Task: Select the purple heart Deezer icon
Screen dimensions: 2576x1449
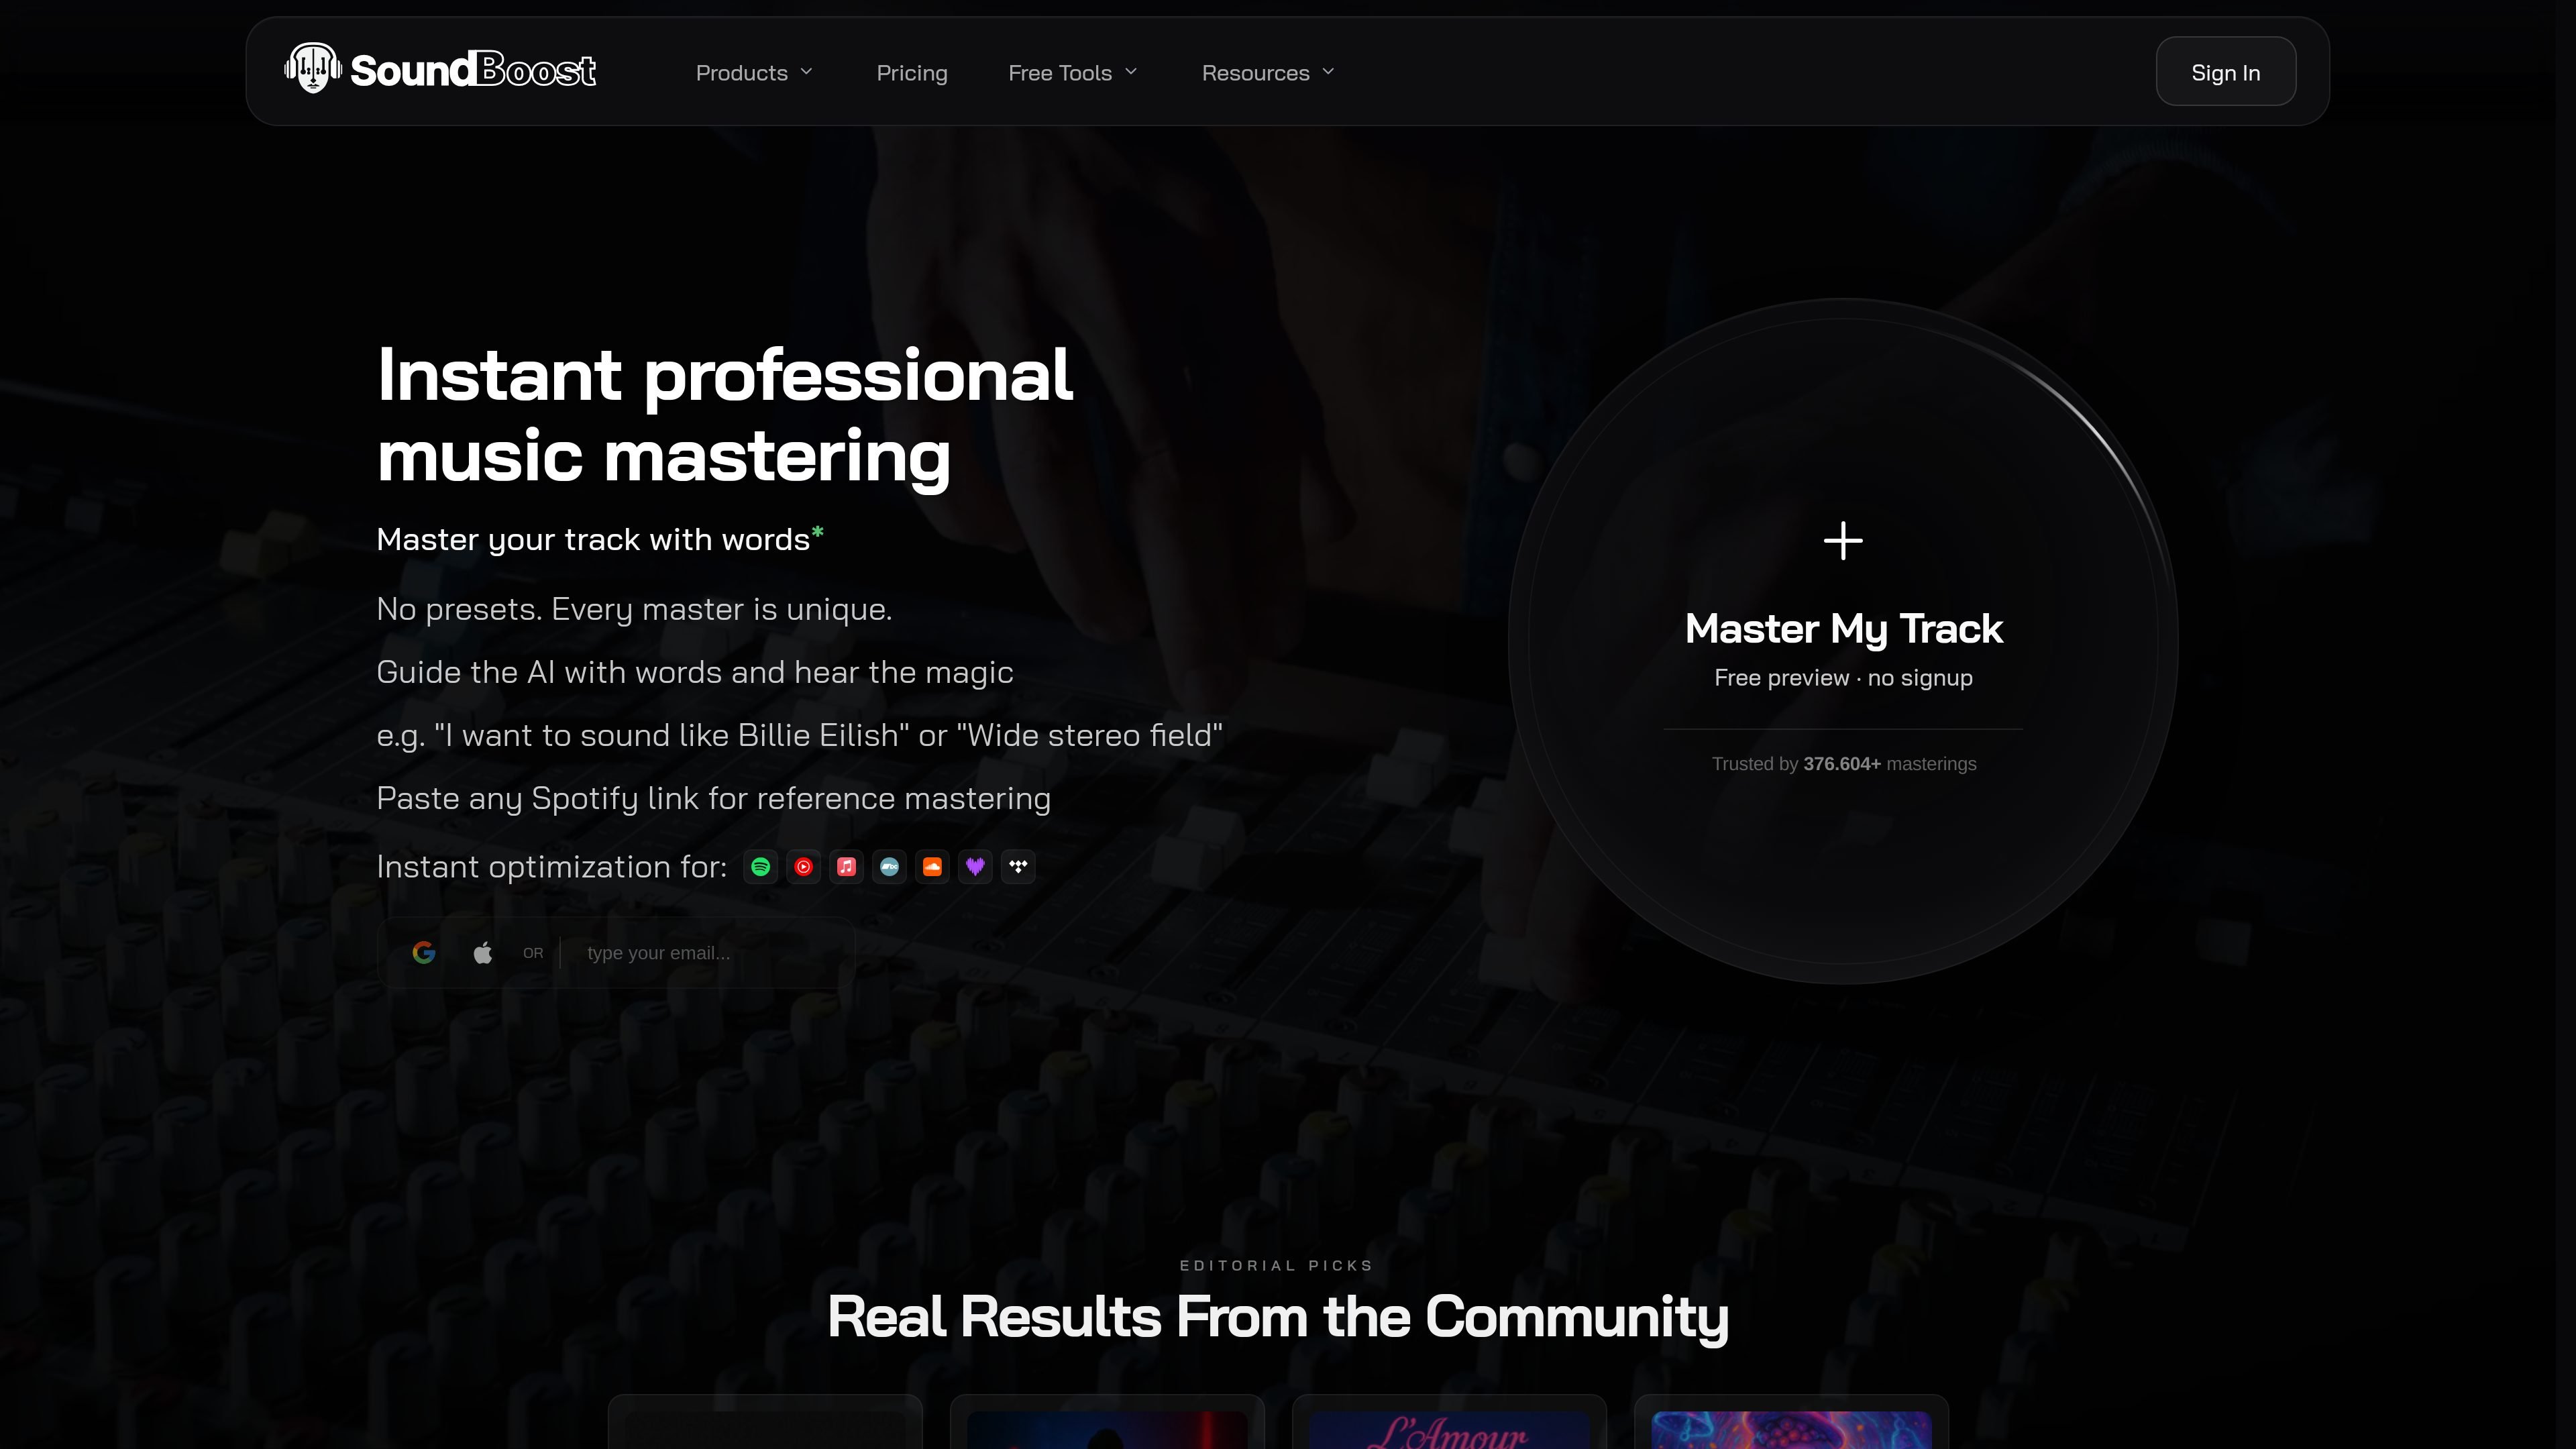Action: coord(976,867)
